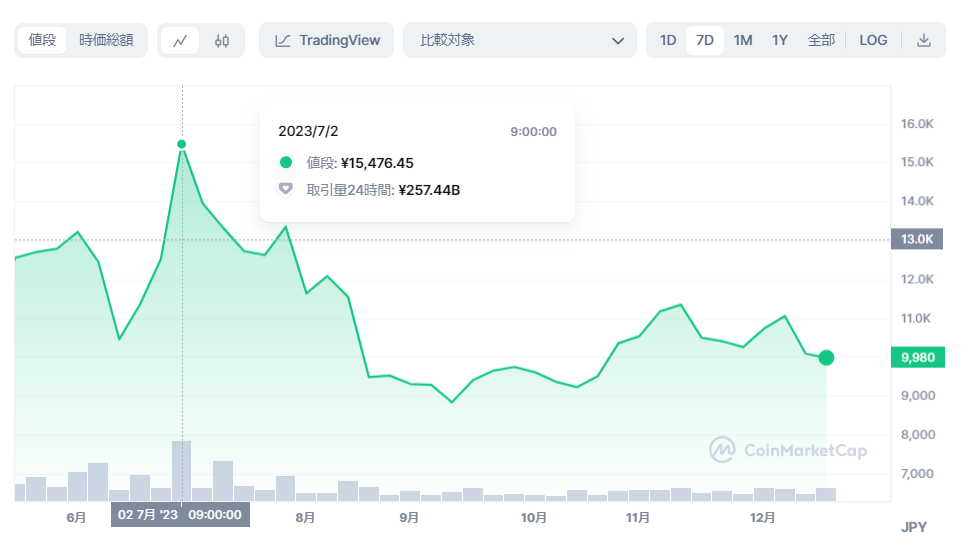Image resolution: width=971 pixels, height=547 pixels.
Task: Select the 1D time range
Action: tap(668, 40)
